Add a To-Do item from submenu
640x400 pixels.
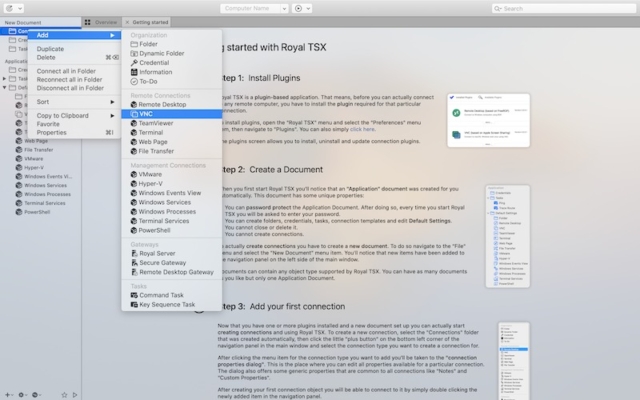coord(171,82)
